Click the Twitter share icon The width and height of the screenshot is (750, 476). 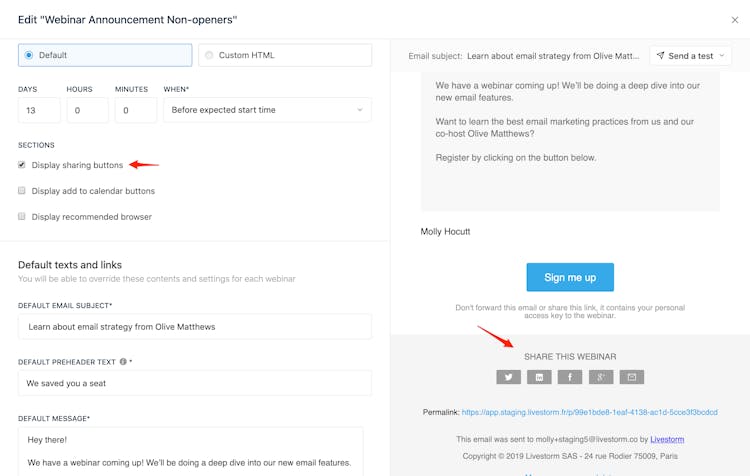509,377
